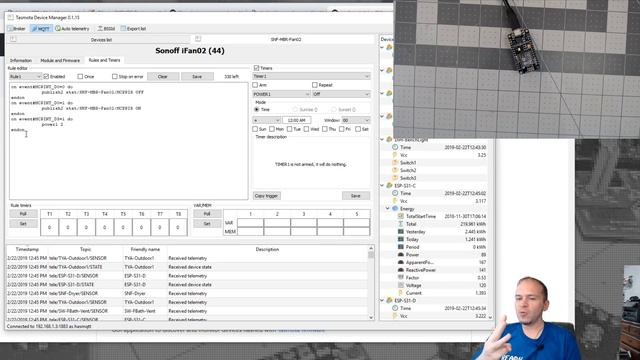The height and width of the screenshot is (360, 640).
Task: Click the Copy trigger button
Action: click(x=266, y=196)
